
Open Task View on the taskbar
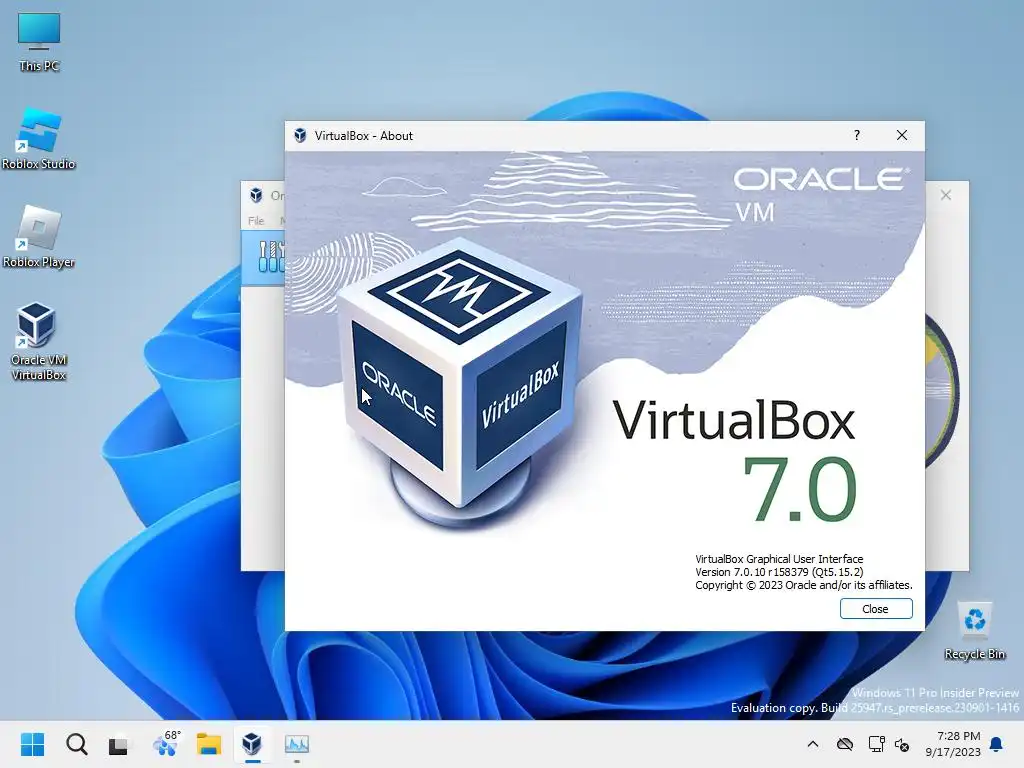118,744
